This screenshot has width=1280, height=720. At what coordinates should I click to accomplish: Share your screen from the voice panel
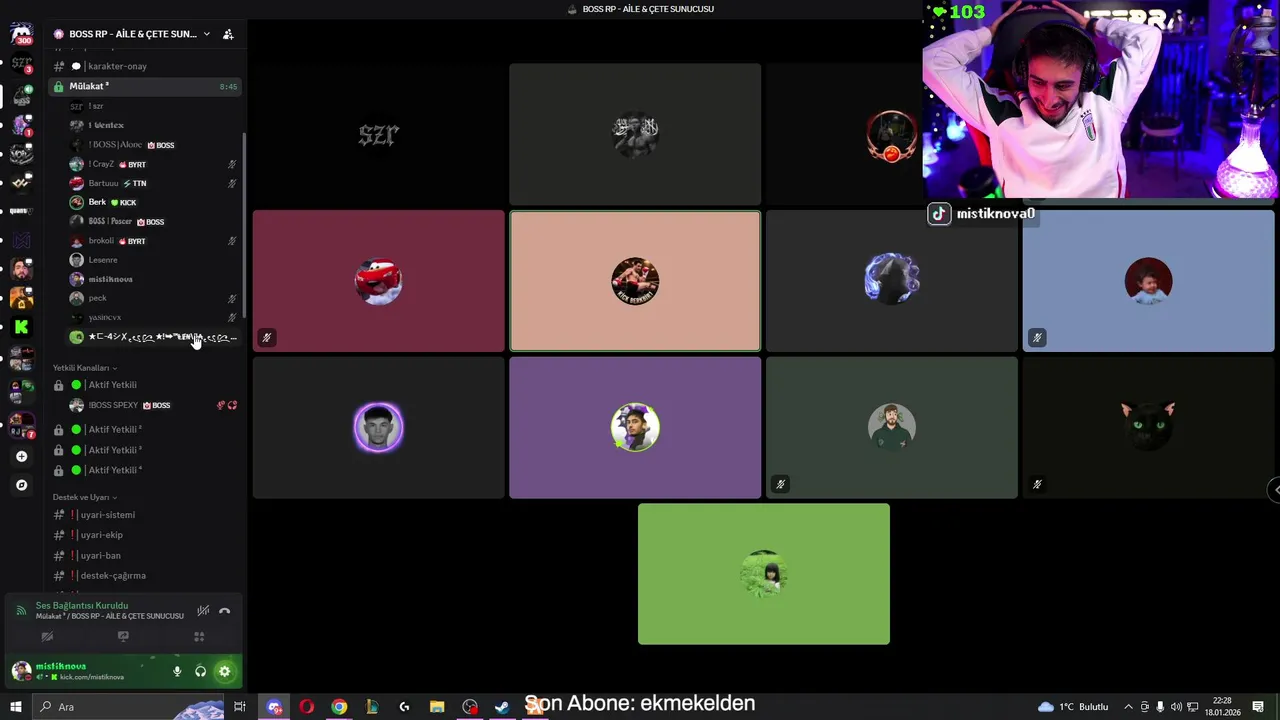(x=123, y=637)
